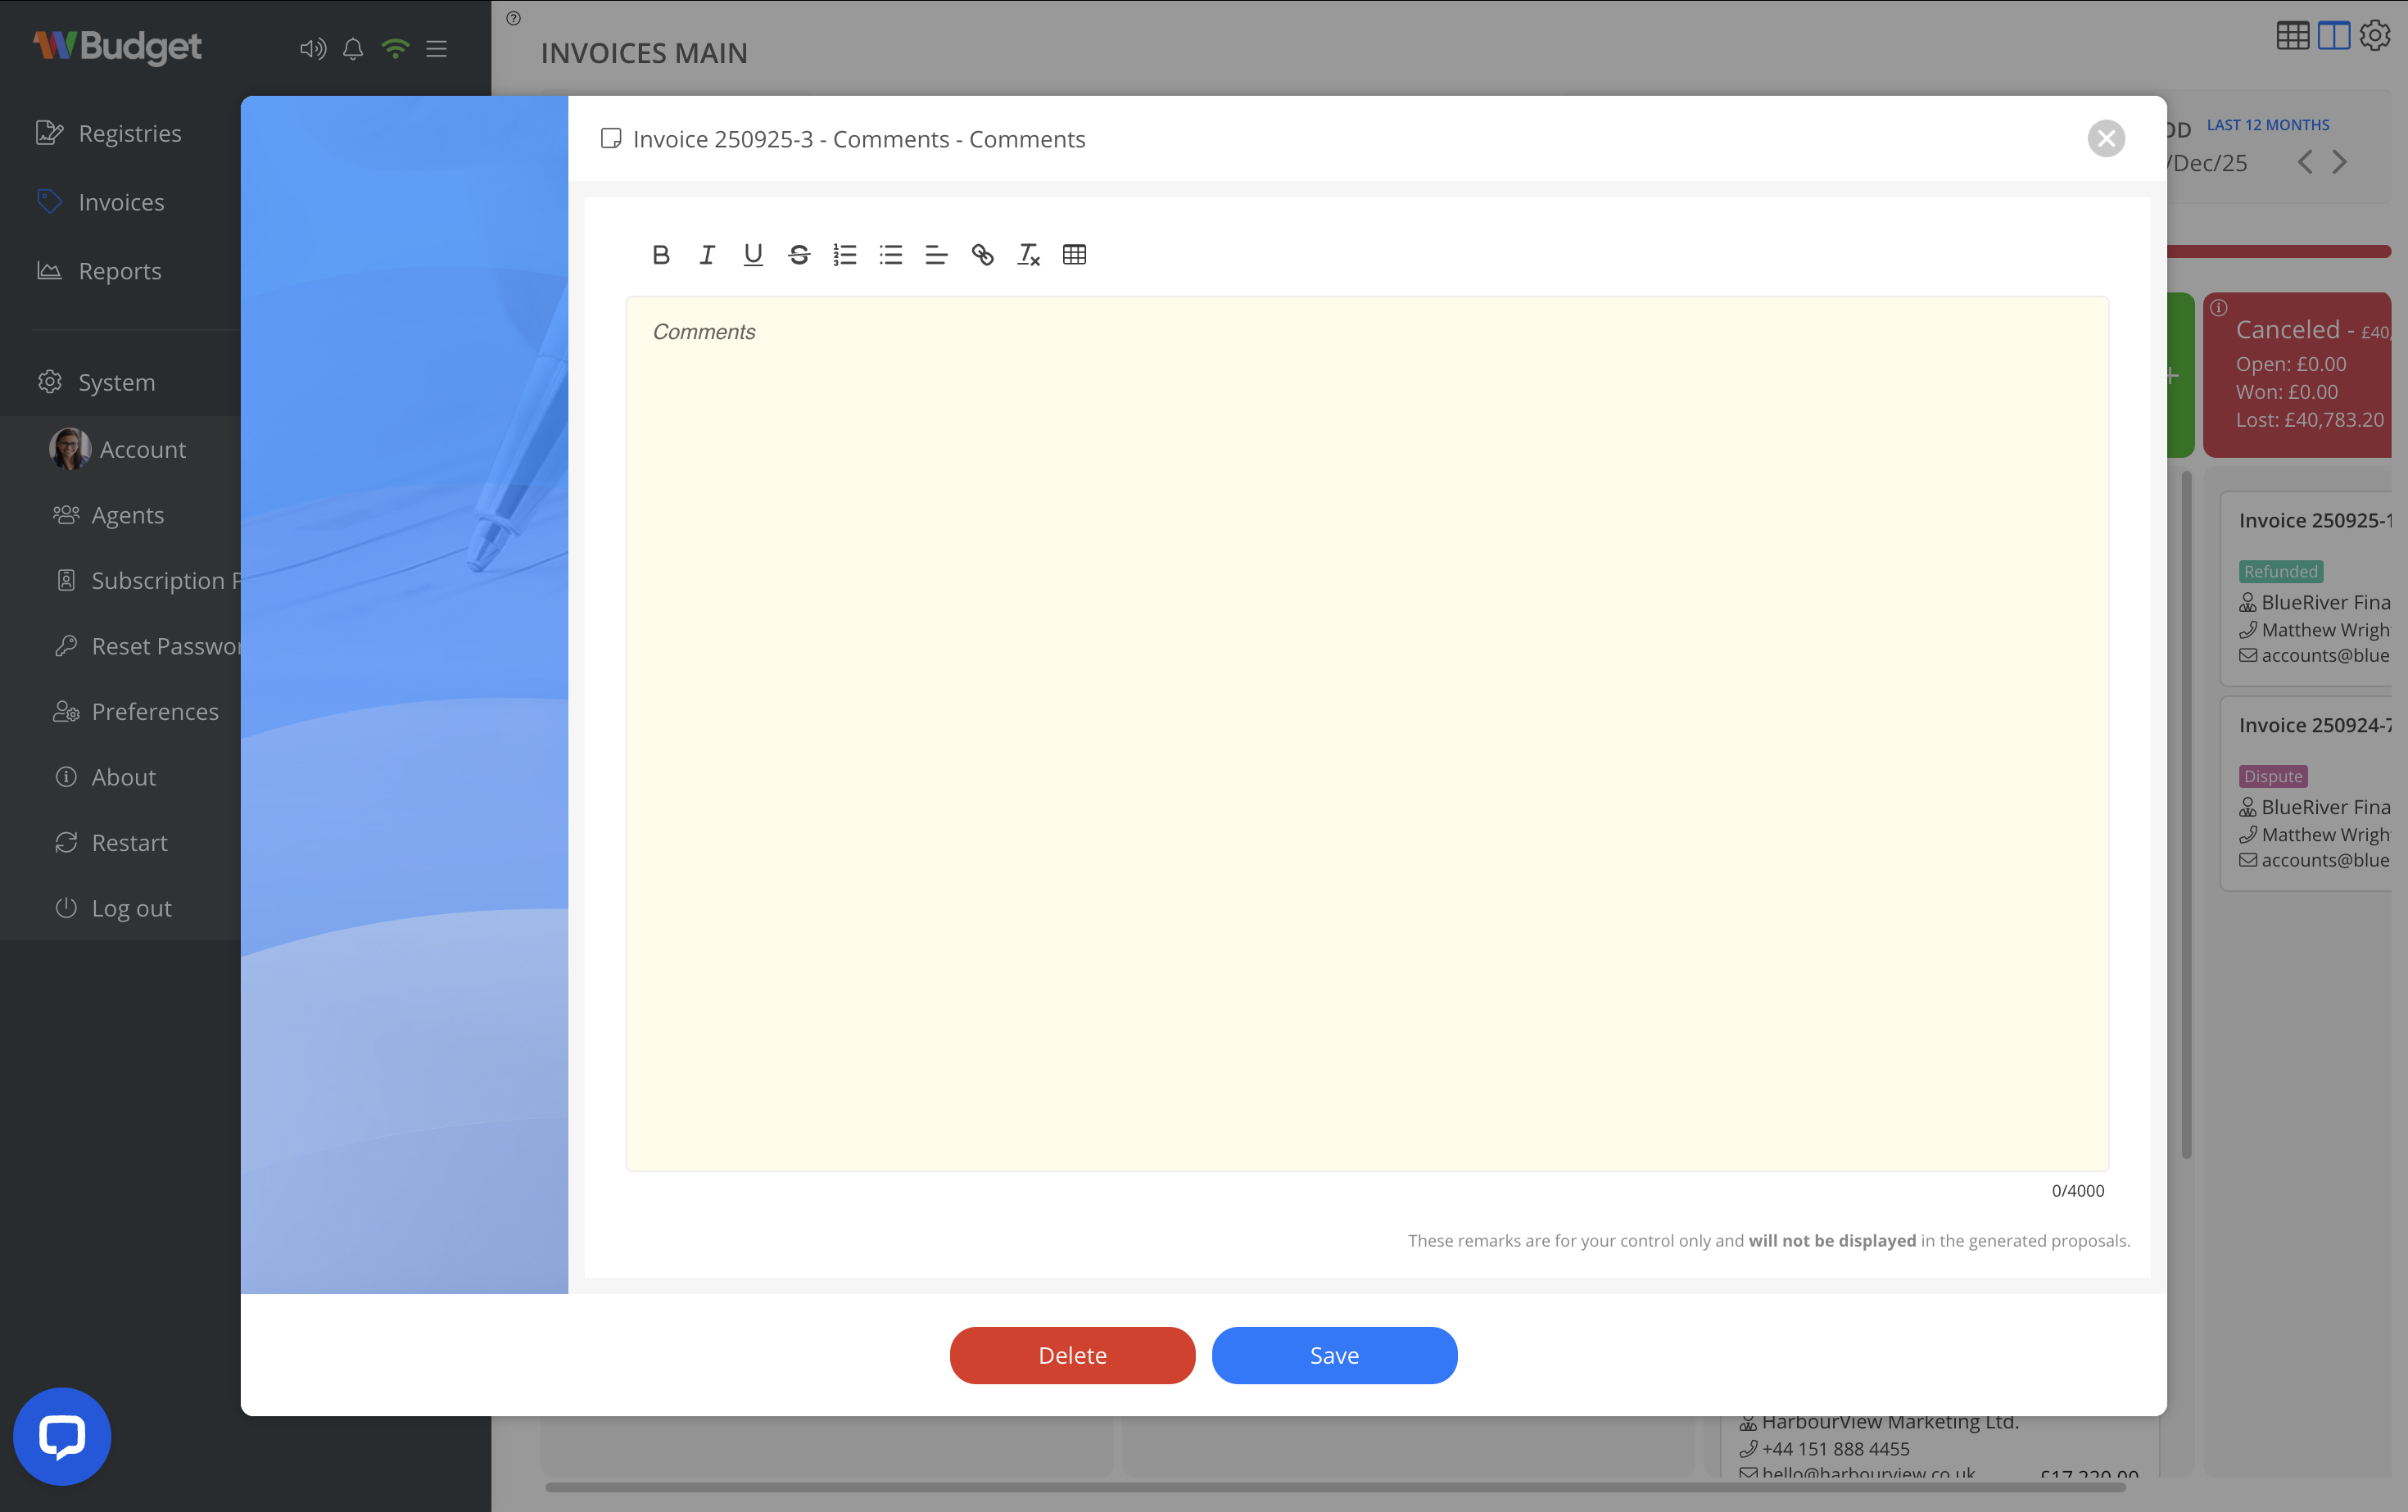Underline the comment text

[753, 255]
